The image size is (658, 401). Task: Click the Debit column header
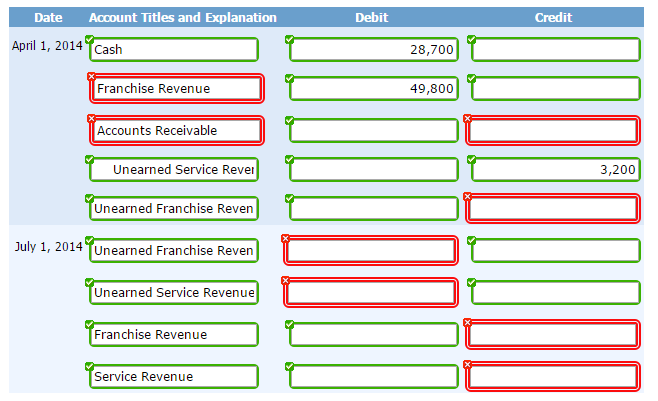pos(372,18)
